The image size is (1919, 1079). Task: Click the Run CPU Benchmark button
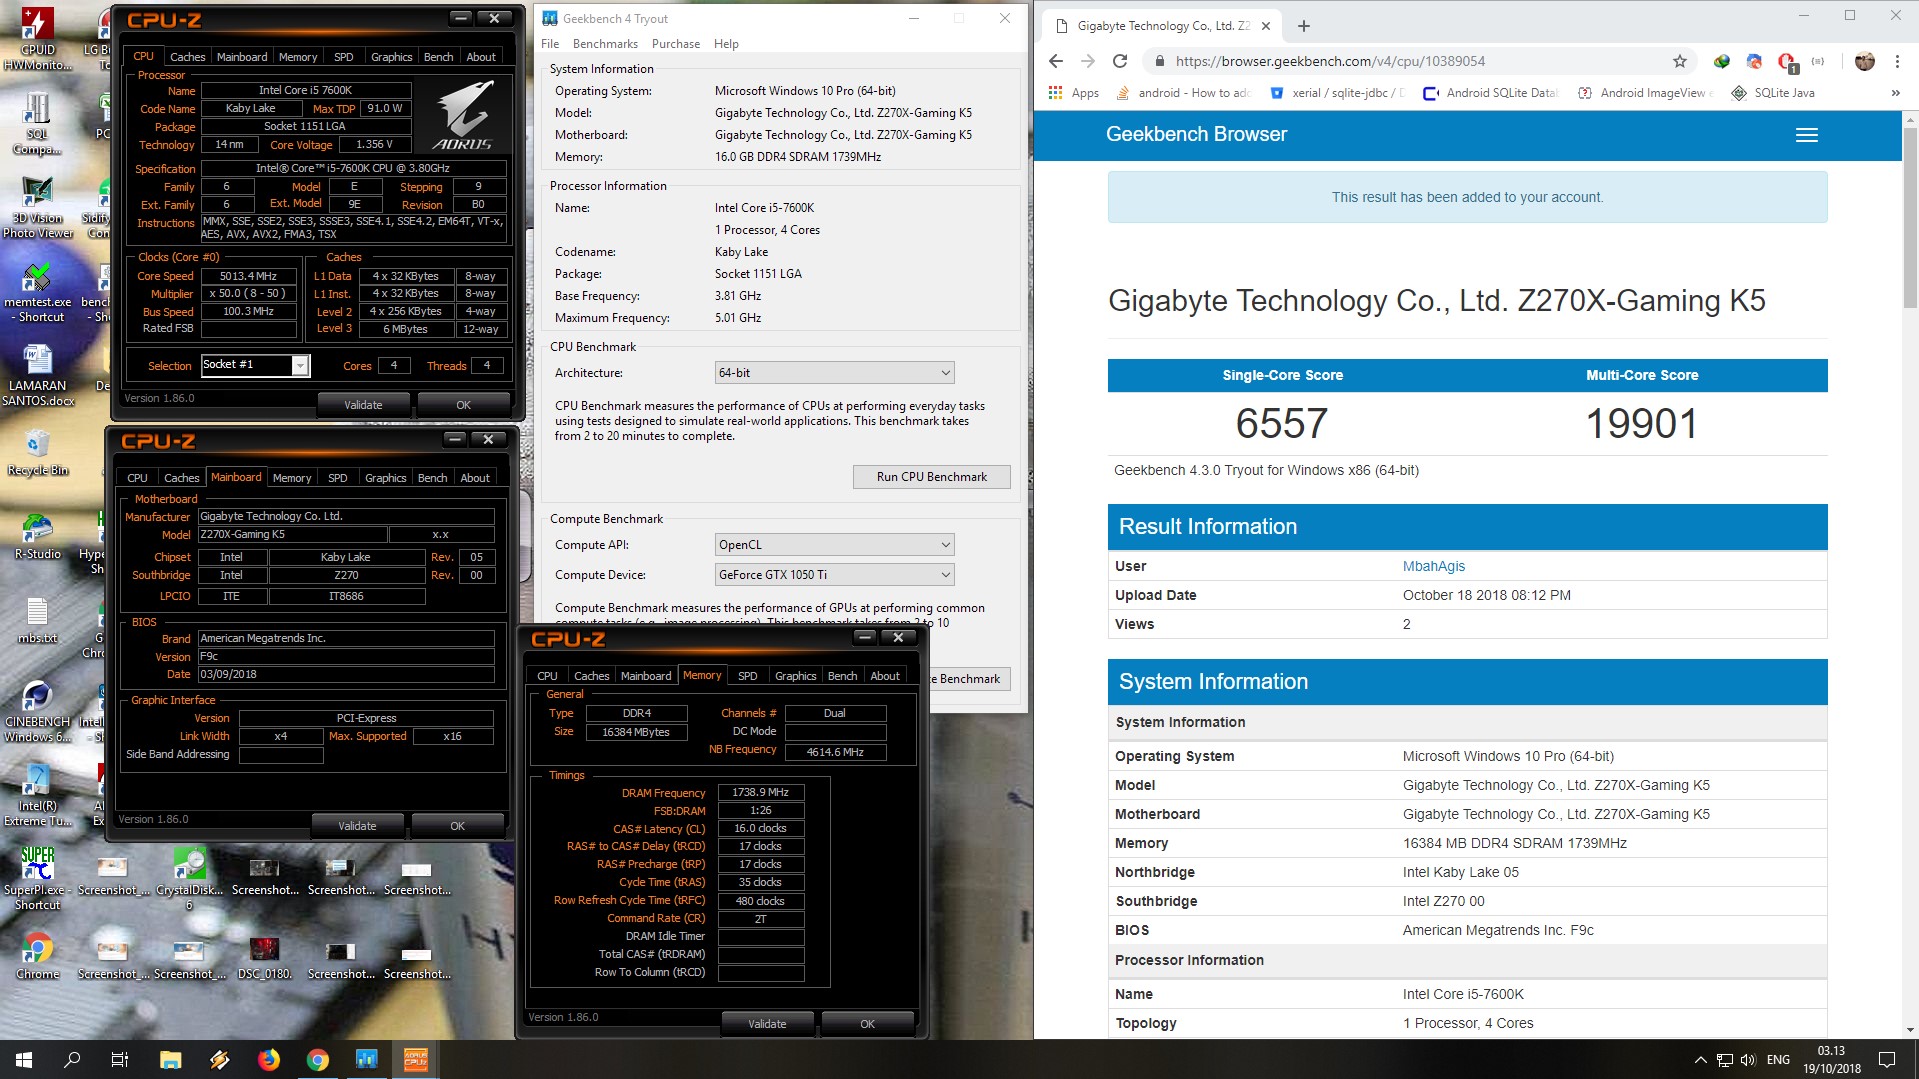pos(931,477)
